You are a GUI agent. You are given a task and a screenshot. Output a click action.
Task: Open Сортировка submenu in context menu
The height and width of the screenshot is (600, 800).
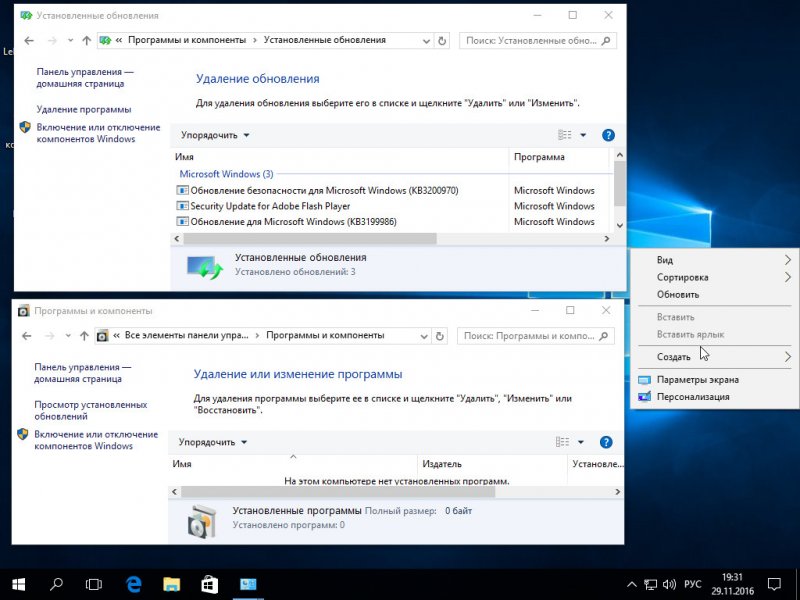click(x=715, y=278)
